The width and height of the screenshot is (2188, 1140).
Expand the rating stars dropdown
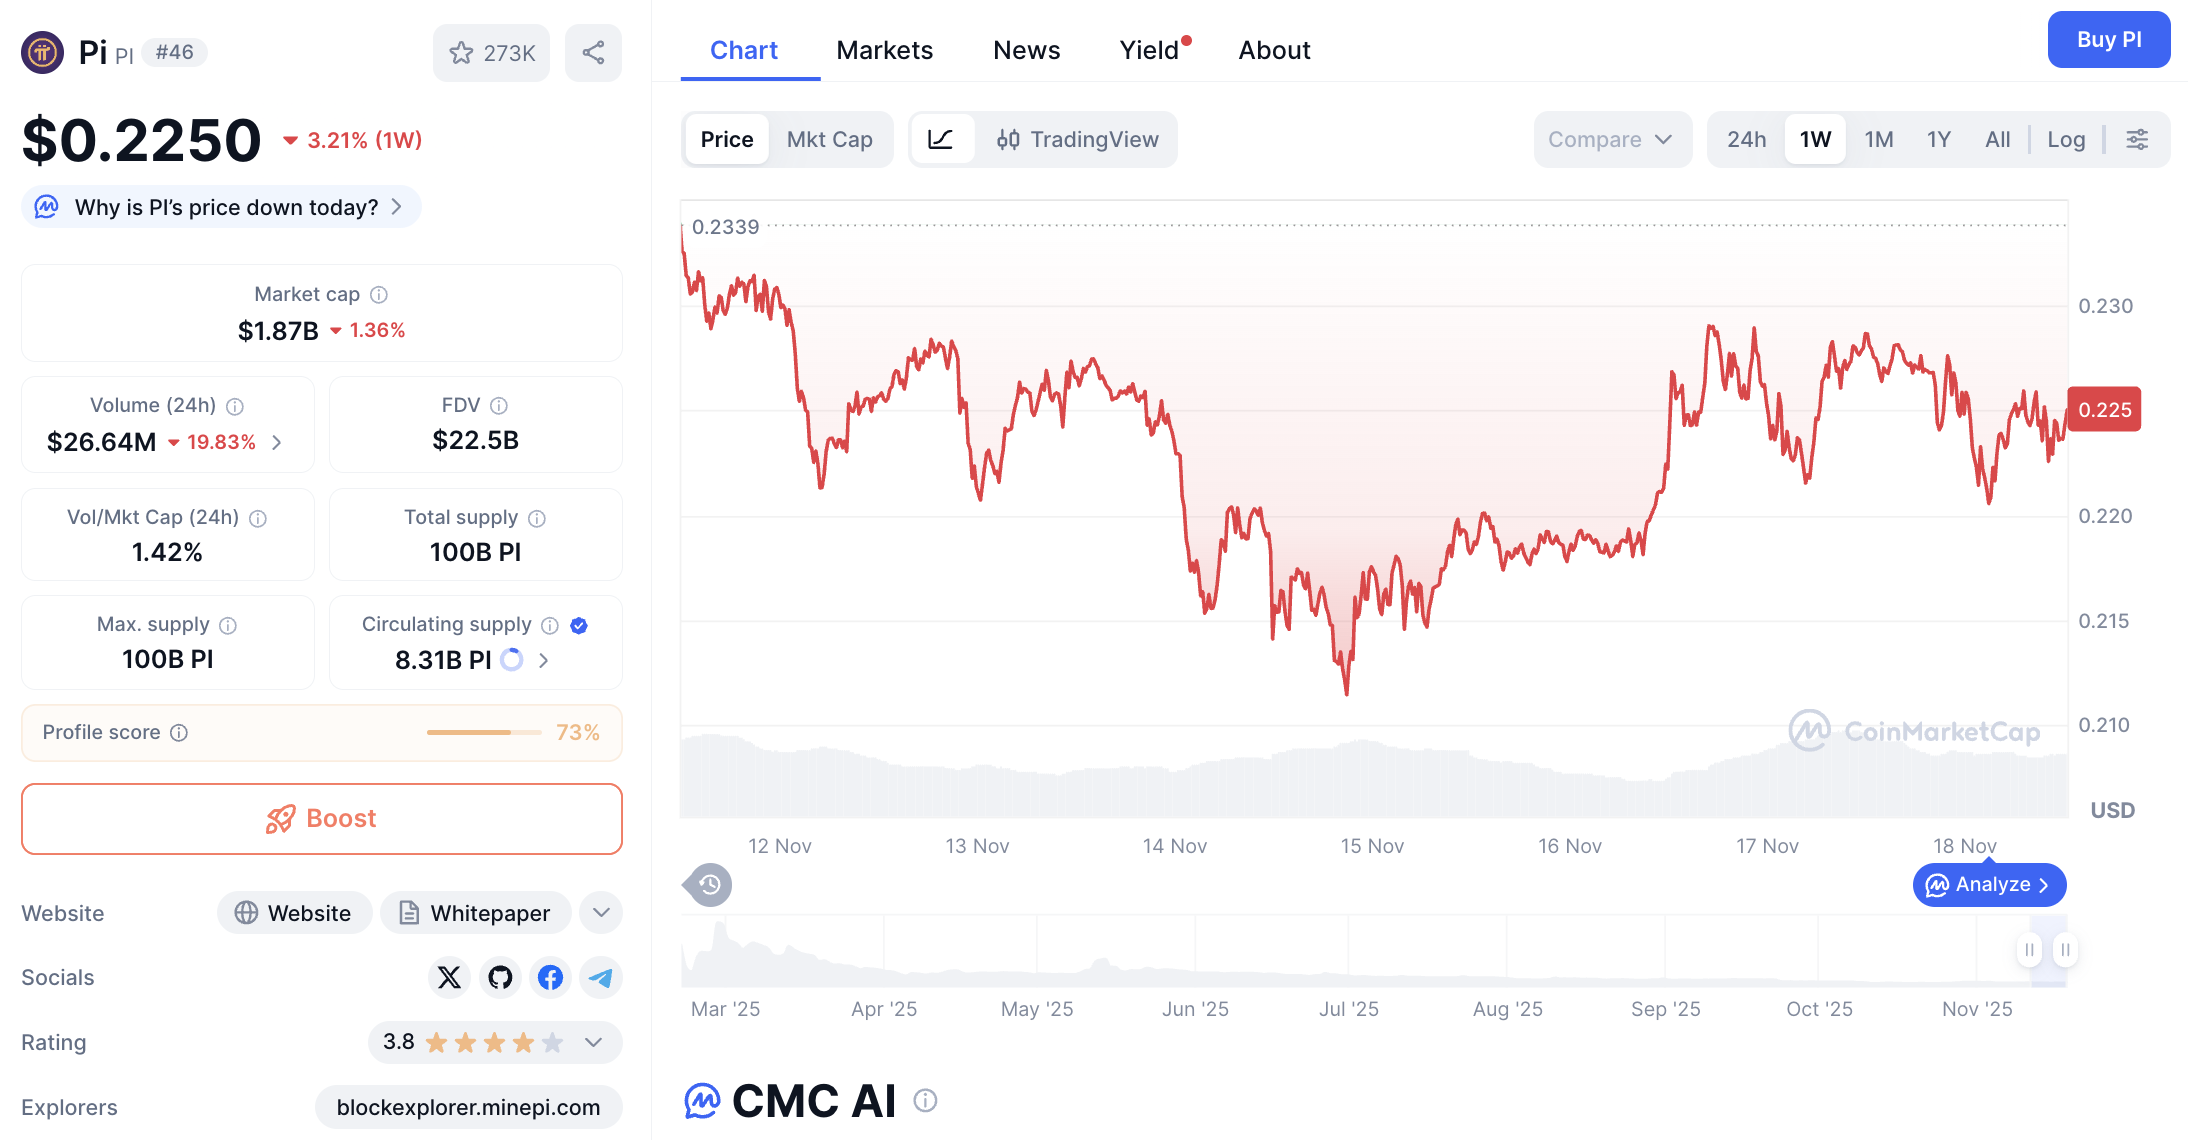point(592,1042)
